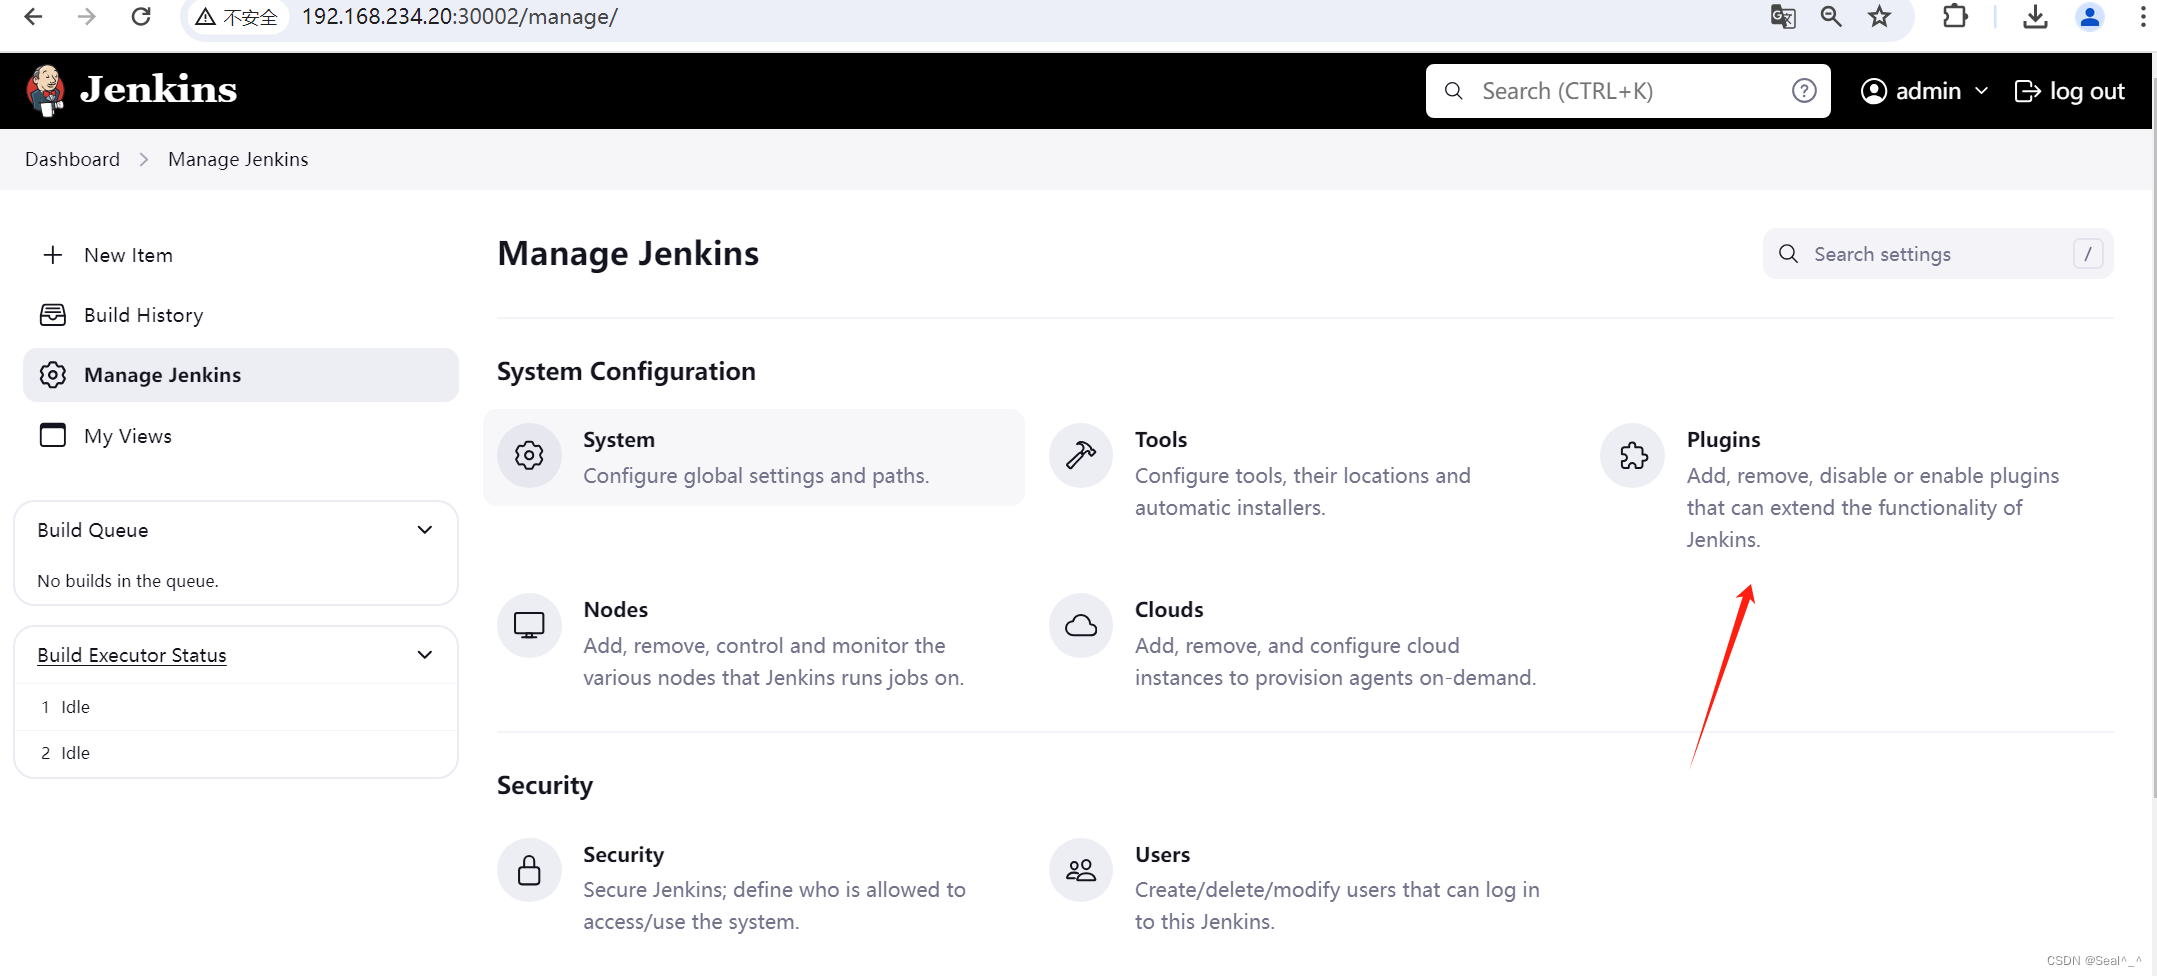Image resolution: width=2157 pixels, height=976 pixels.
Task: Click the Manage Jenkins gear icon in the sidebar
Action: tap(53, 375)
